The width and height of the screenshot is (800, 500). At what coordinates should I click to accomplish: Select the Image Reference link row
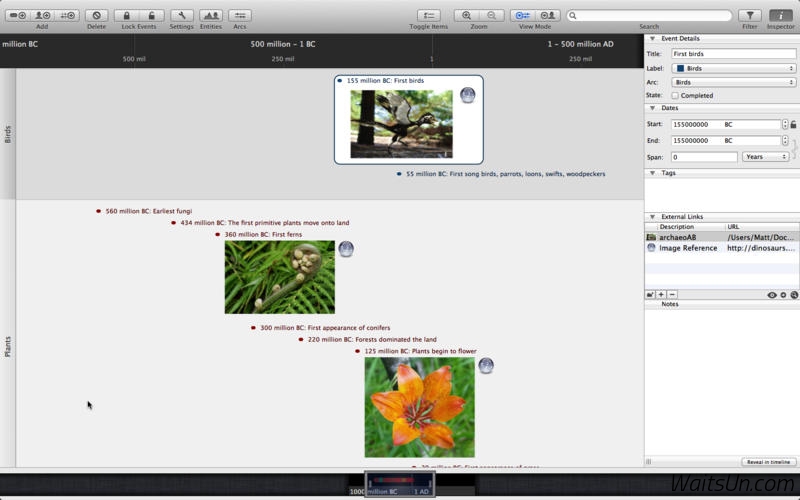tap(722, 248)
